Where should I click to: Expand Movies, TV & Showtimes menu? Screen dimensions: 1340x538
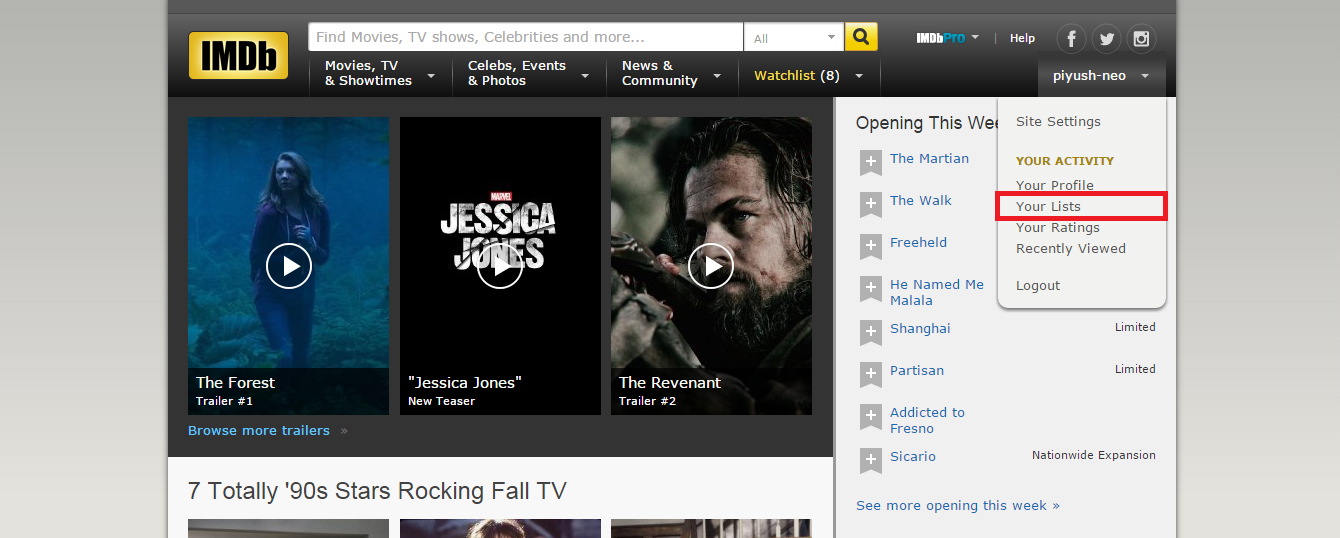click(x=380, y=74)
